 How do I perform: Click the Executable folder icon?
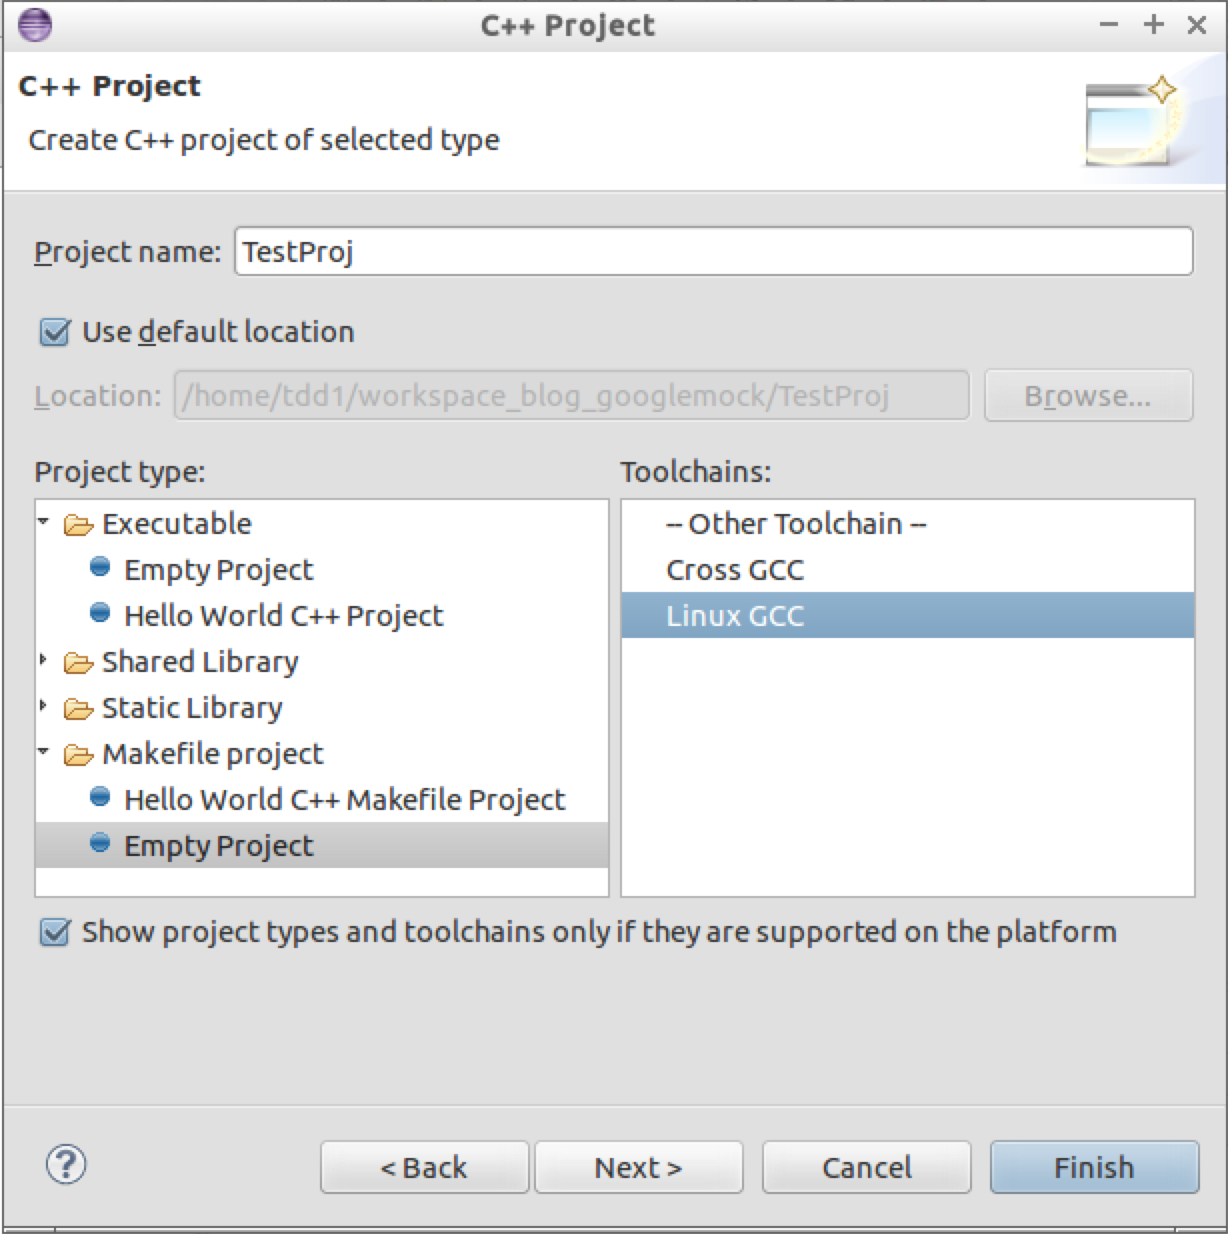tap(78, 525)
